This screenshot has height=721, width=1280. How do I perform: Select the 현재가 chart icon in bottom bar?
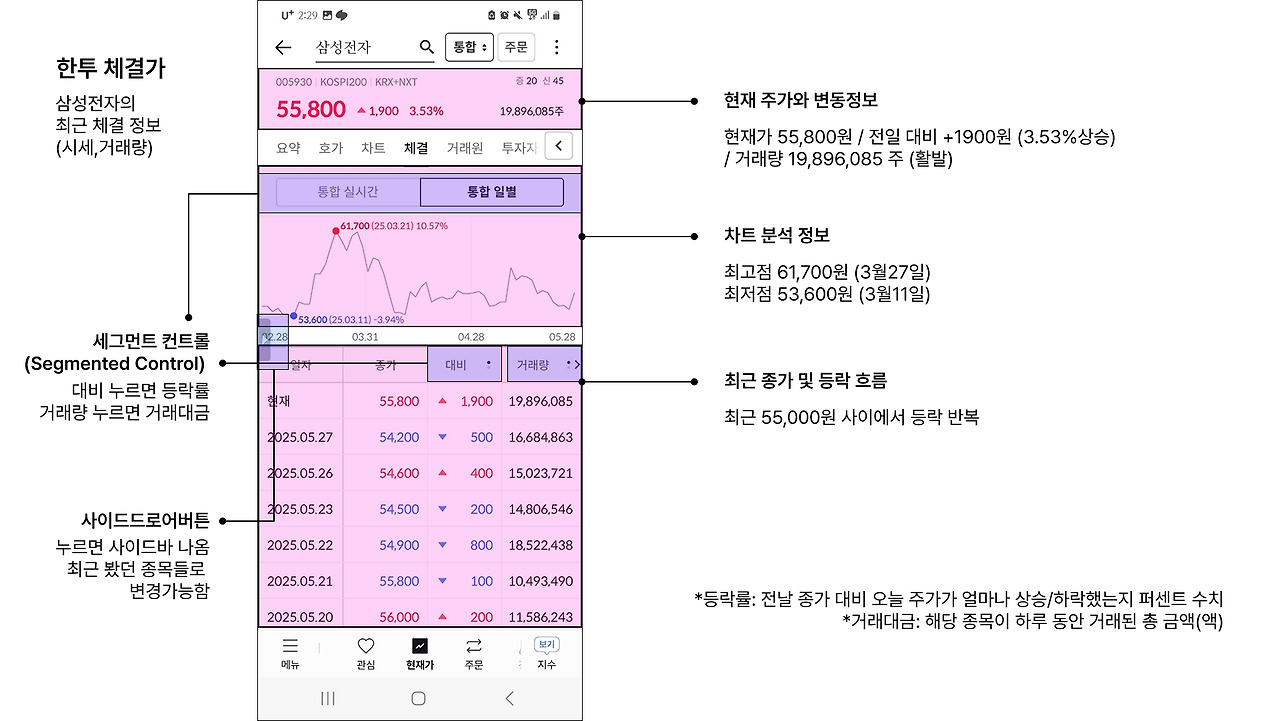(419, 648)
